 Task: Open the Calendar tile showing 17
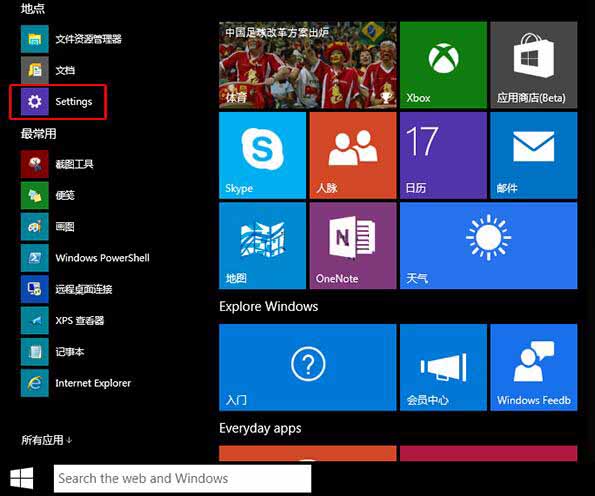click(443, 155)
